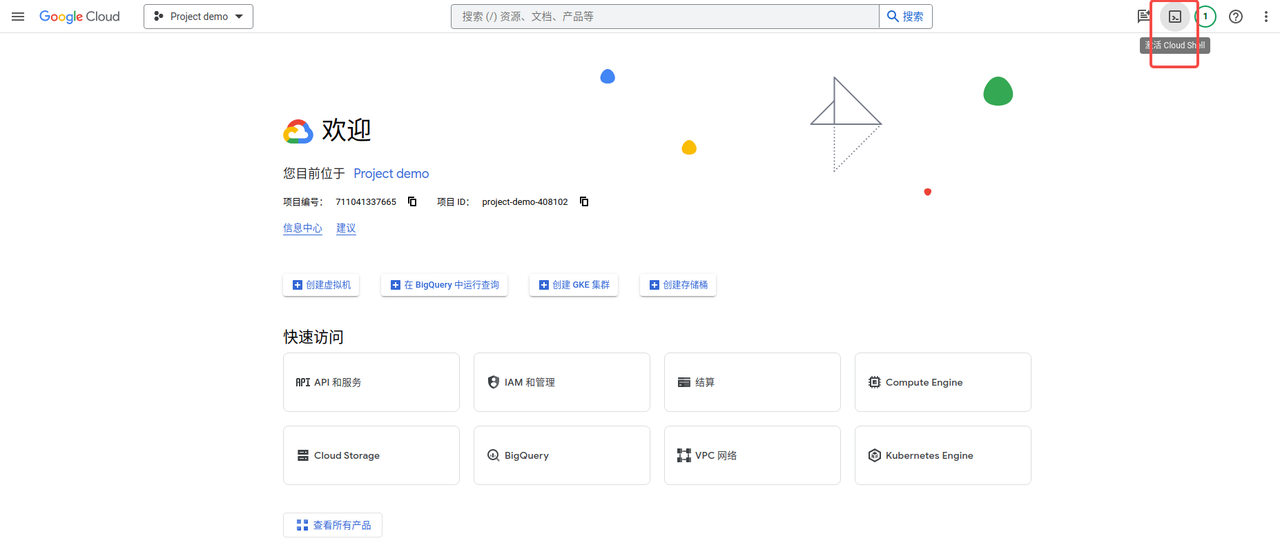Click the project ID text project-demo-408102
This screenshot has width=1280, height=554.
[x=525, y=202]
